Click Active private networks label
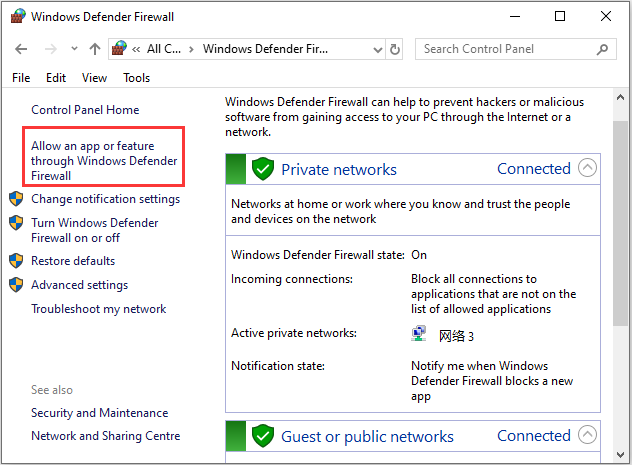Viewport: 632px width, 465px height. point(294,333)
